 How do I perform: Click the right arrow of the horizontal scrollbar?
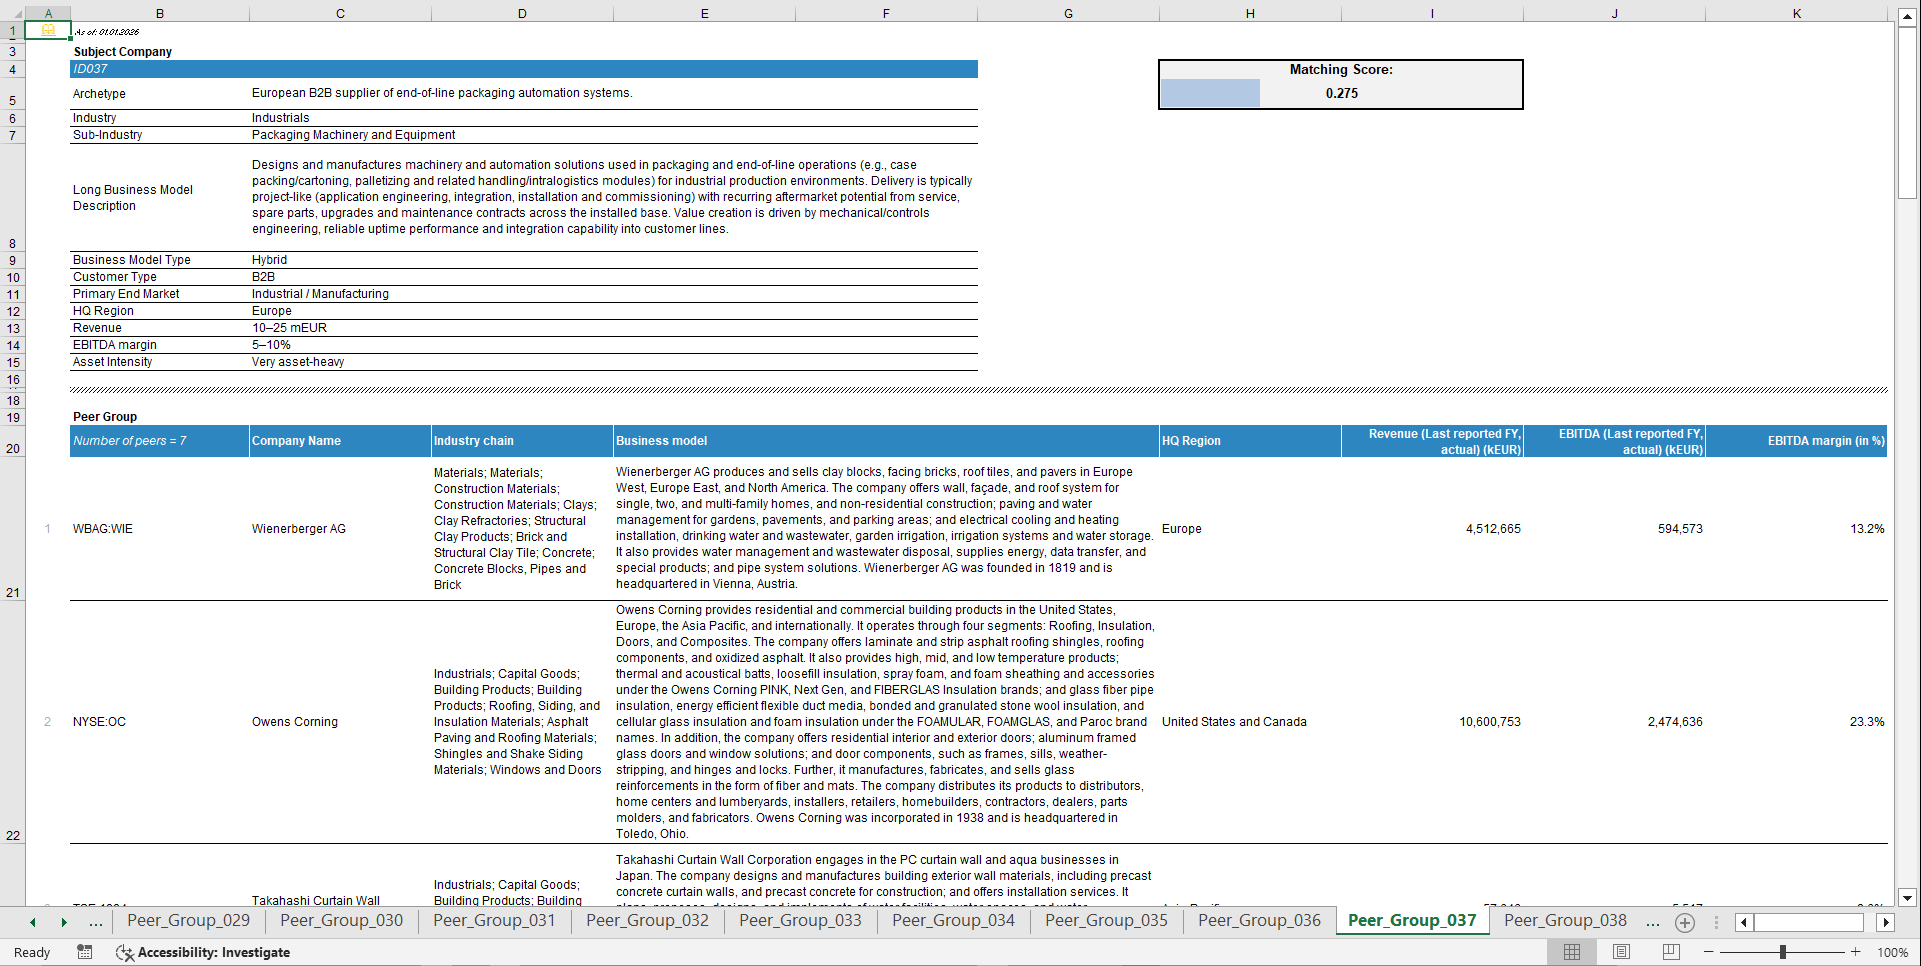(x=1886, y=922)
